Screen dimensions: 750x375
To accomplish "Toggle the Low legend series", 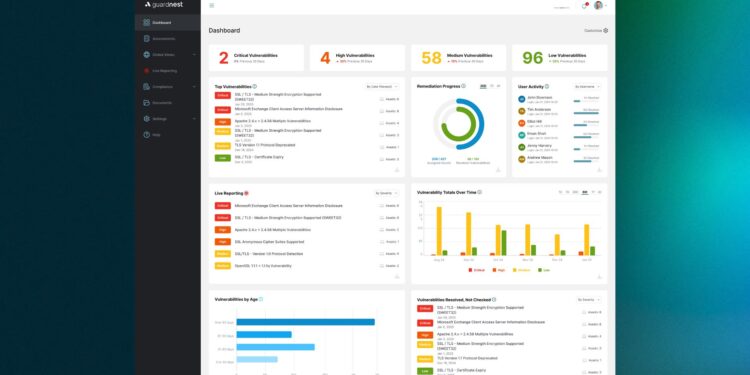I will pos(544,270).
